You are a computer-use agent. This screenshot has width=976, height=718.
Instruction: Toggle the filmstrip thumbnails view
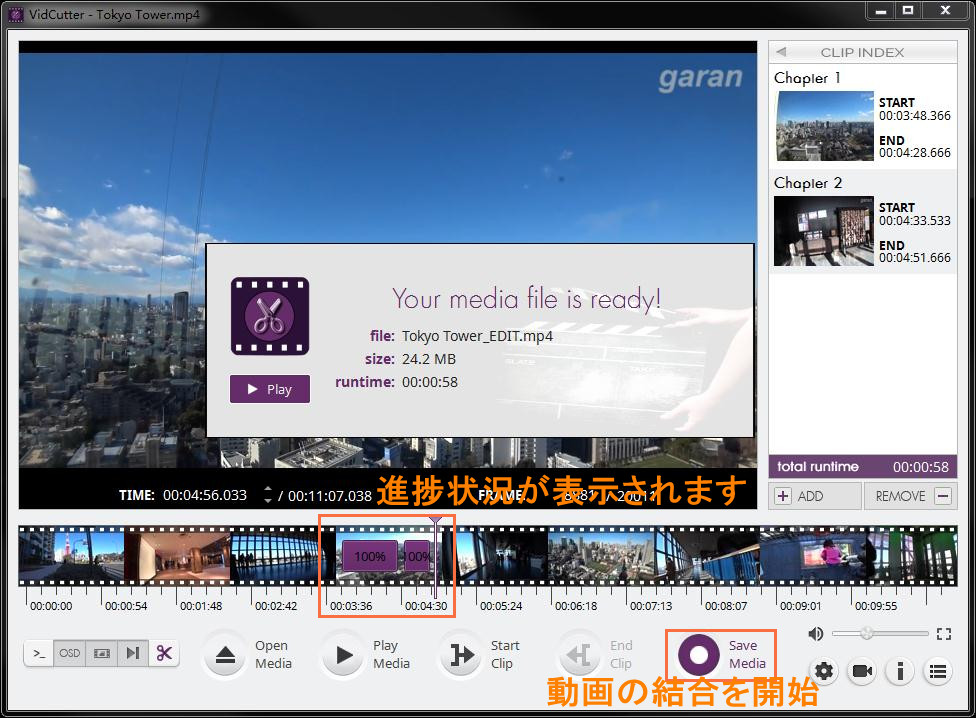click(101, 652)
